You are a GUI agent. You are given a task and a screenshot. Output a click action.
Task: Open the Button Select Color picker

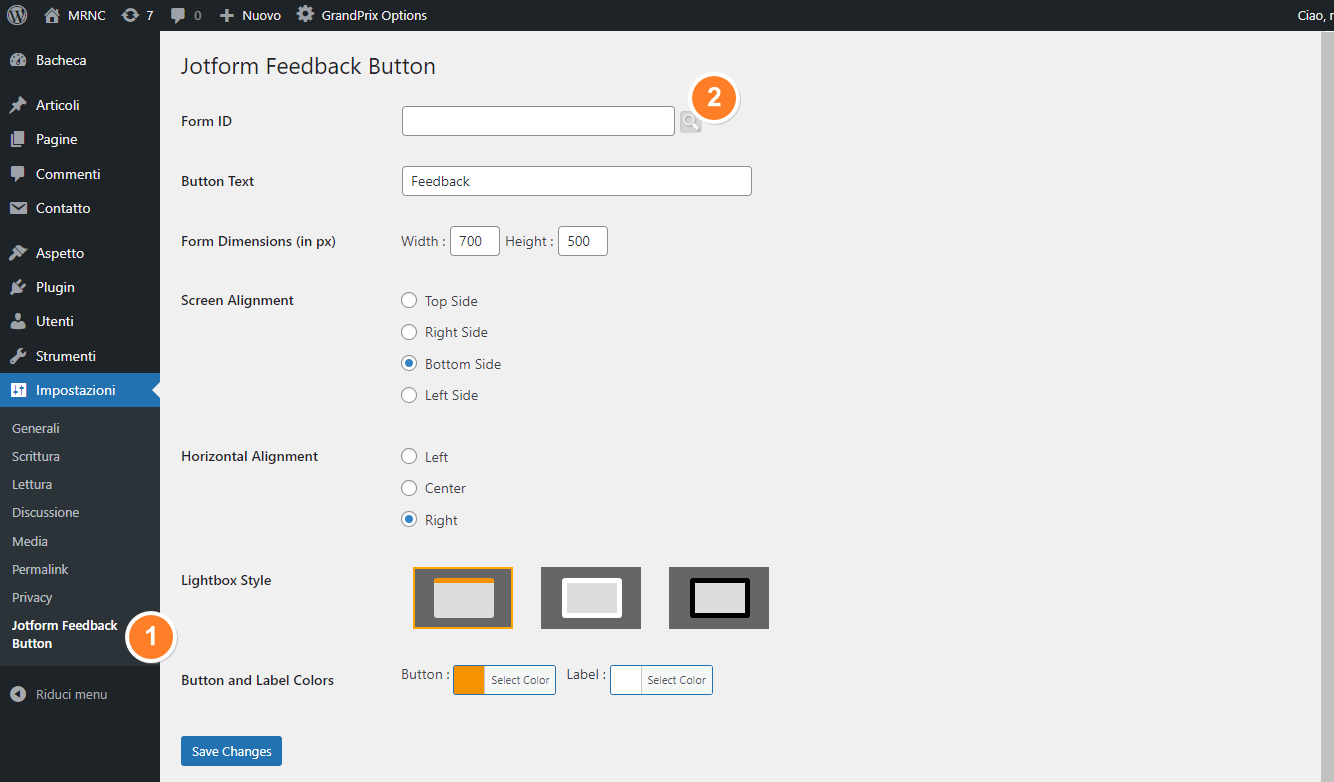click(x=520, y=680)
